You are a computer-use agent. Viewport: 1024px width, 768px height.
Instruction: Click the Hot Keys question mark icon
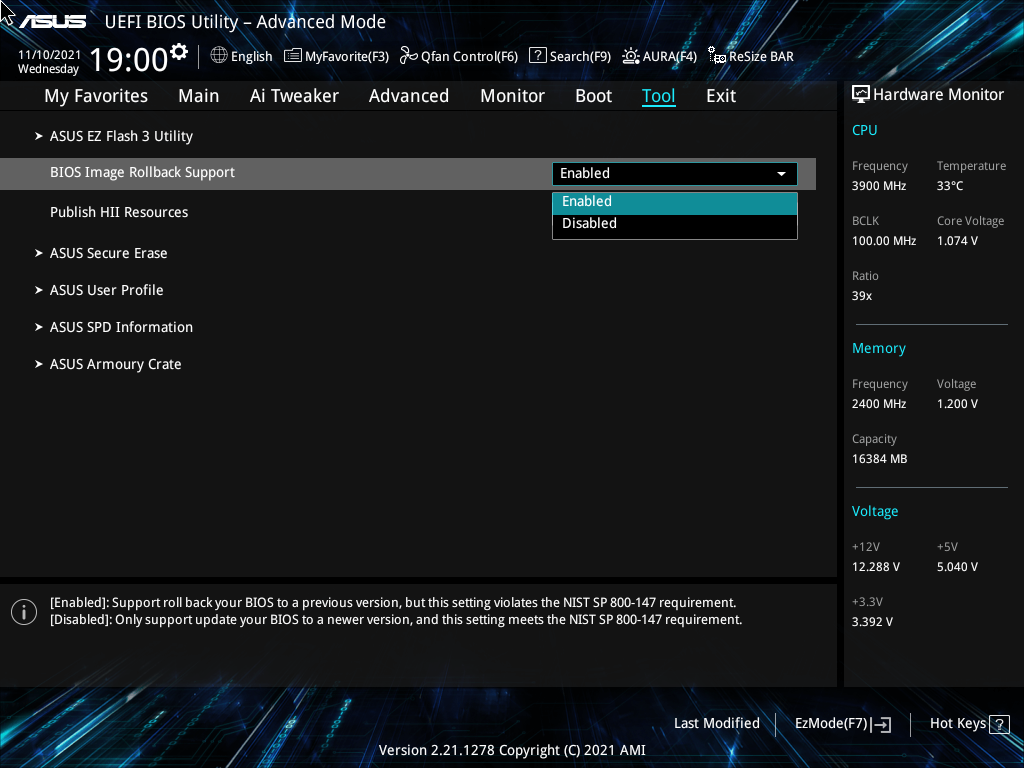[999, 724]
